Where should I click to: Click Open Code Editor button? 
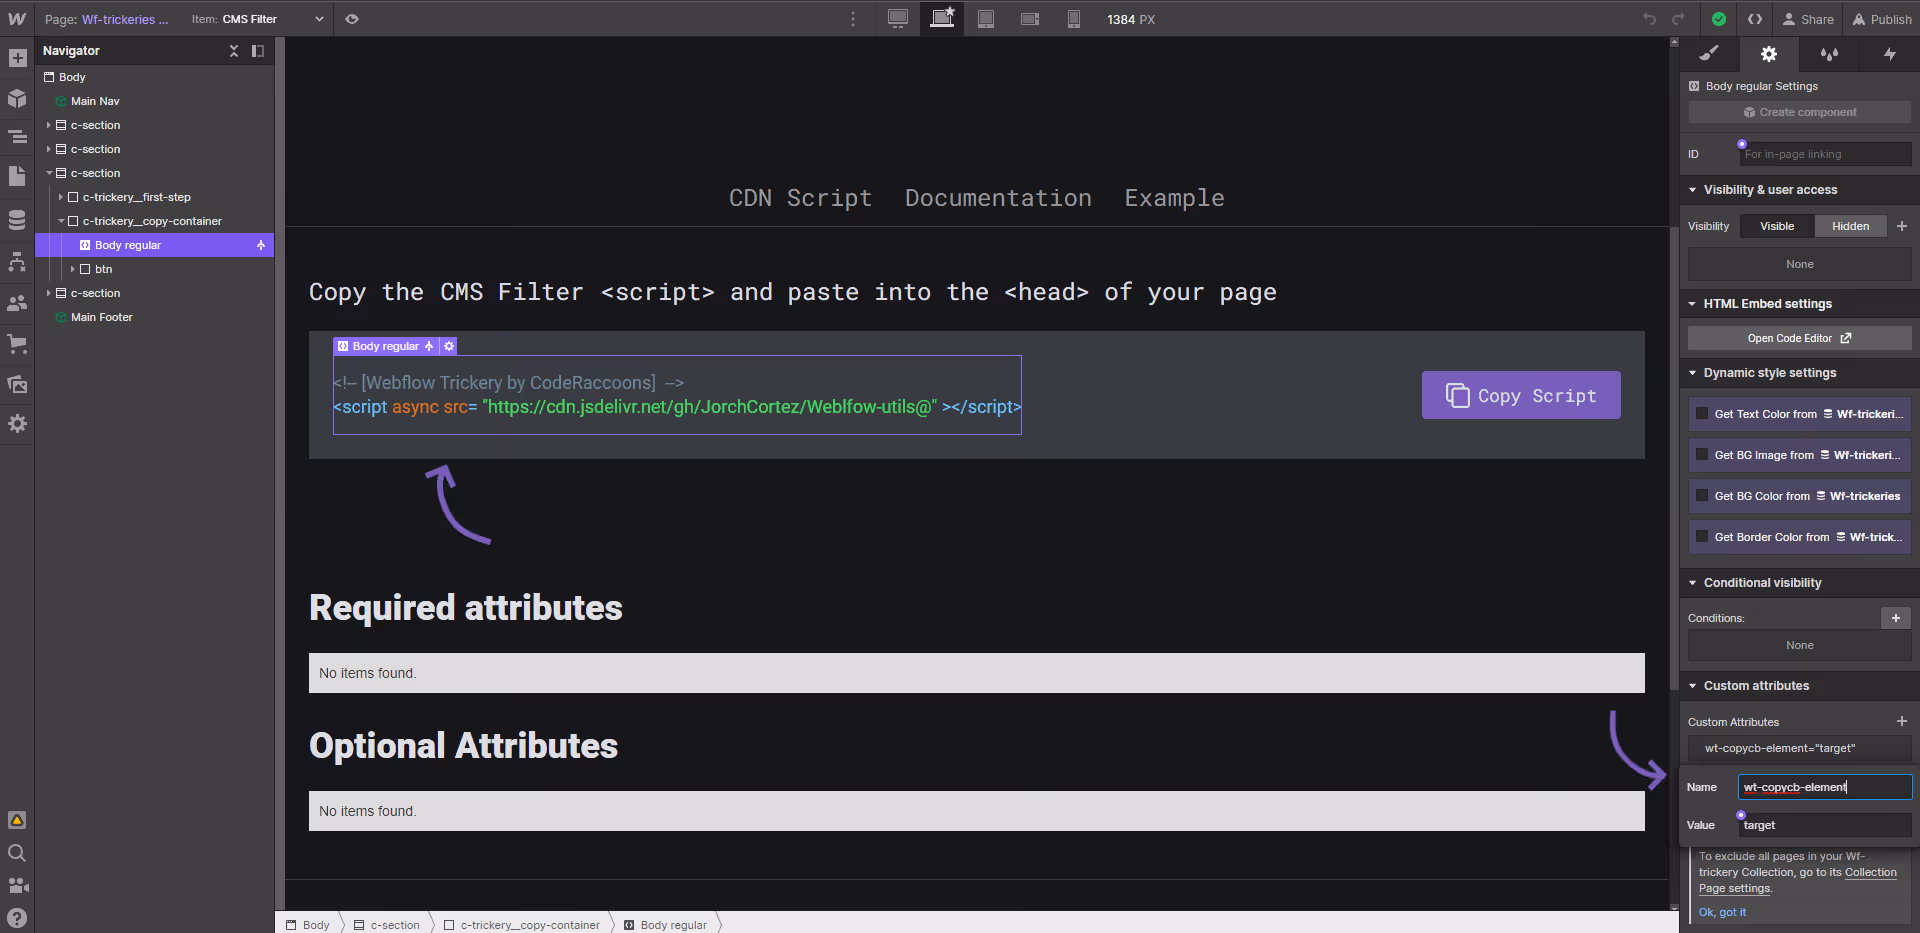(x=1799, y=338)
